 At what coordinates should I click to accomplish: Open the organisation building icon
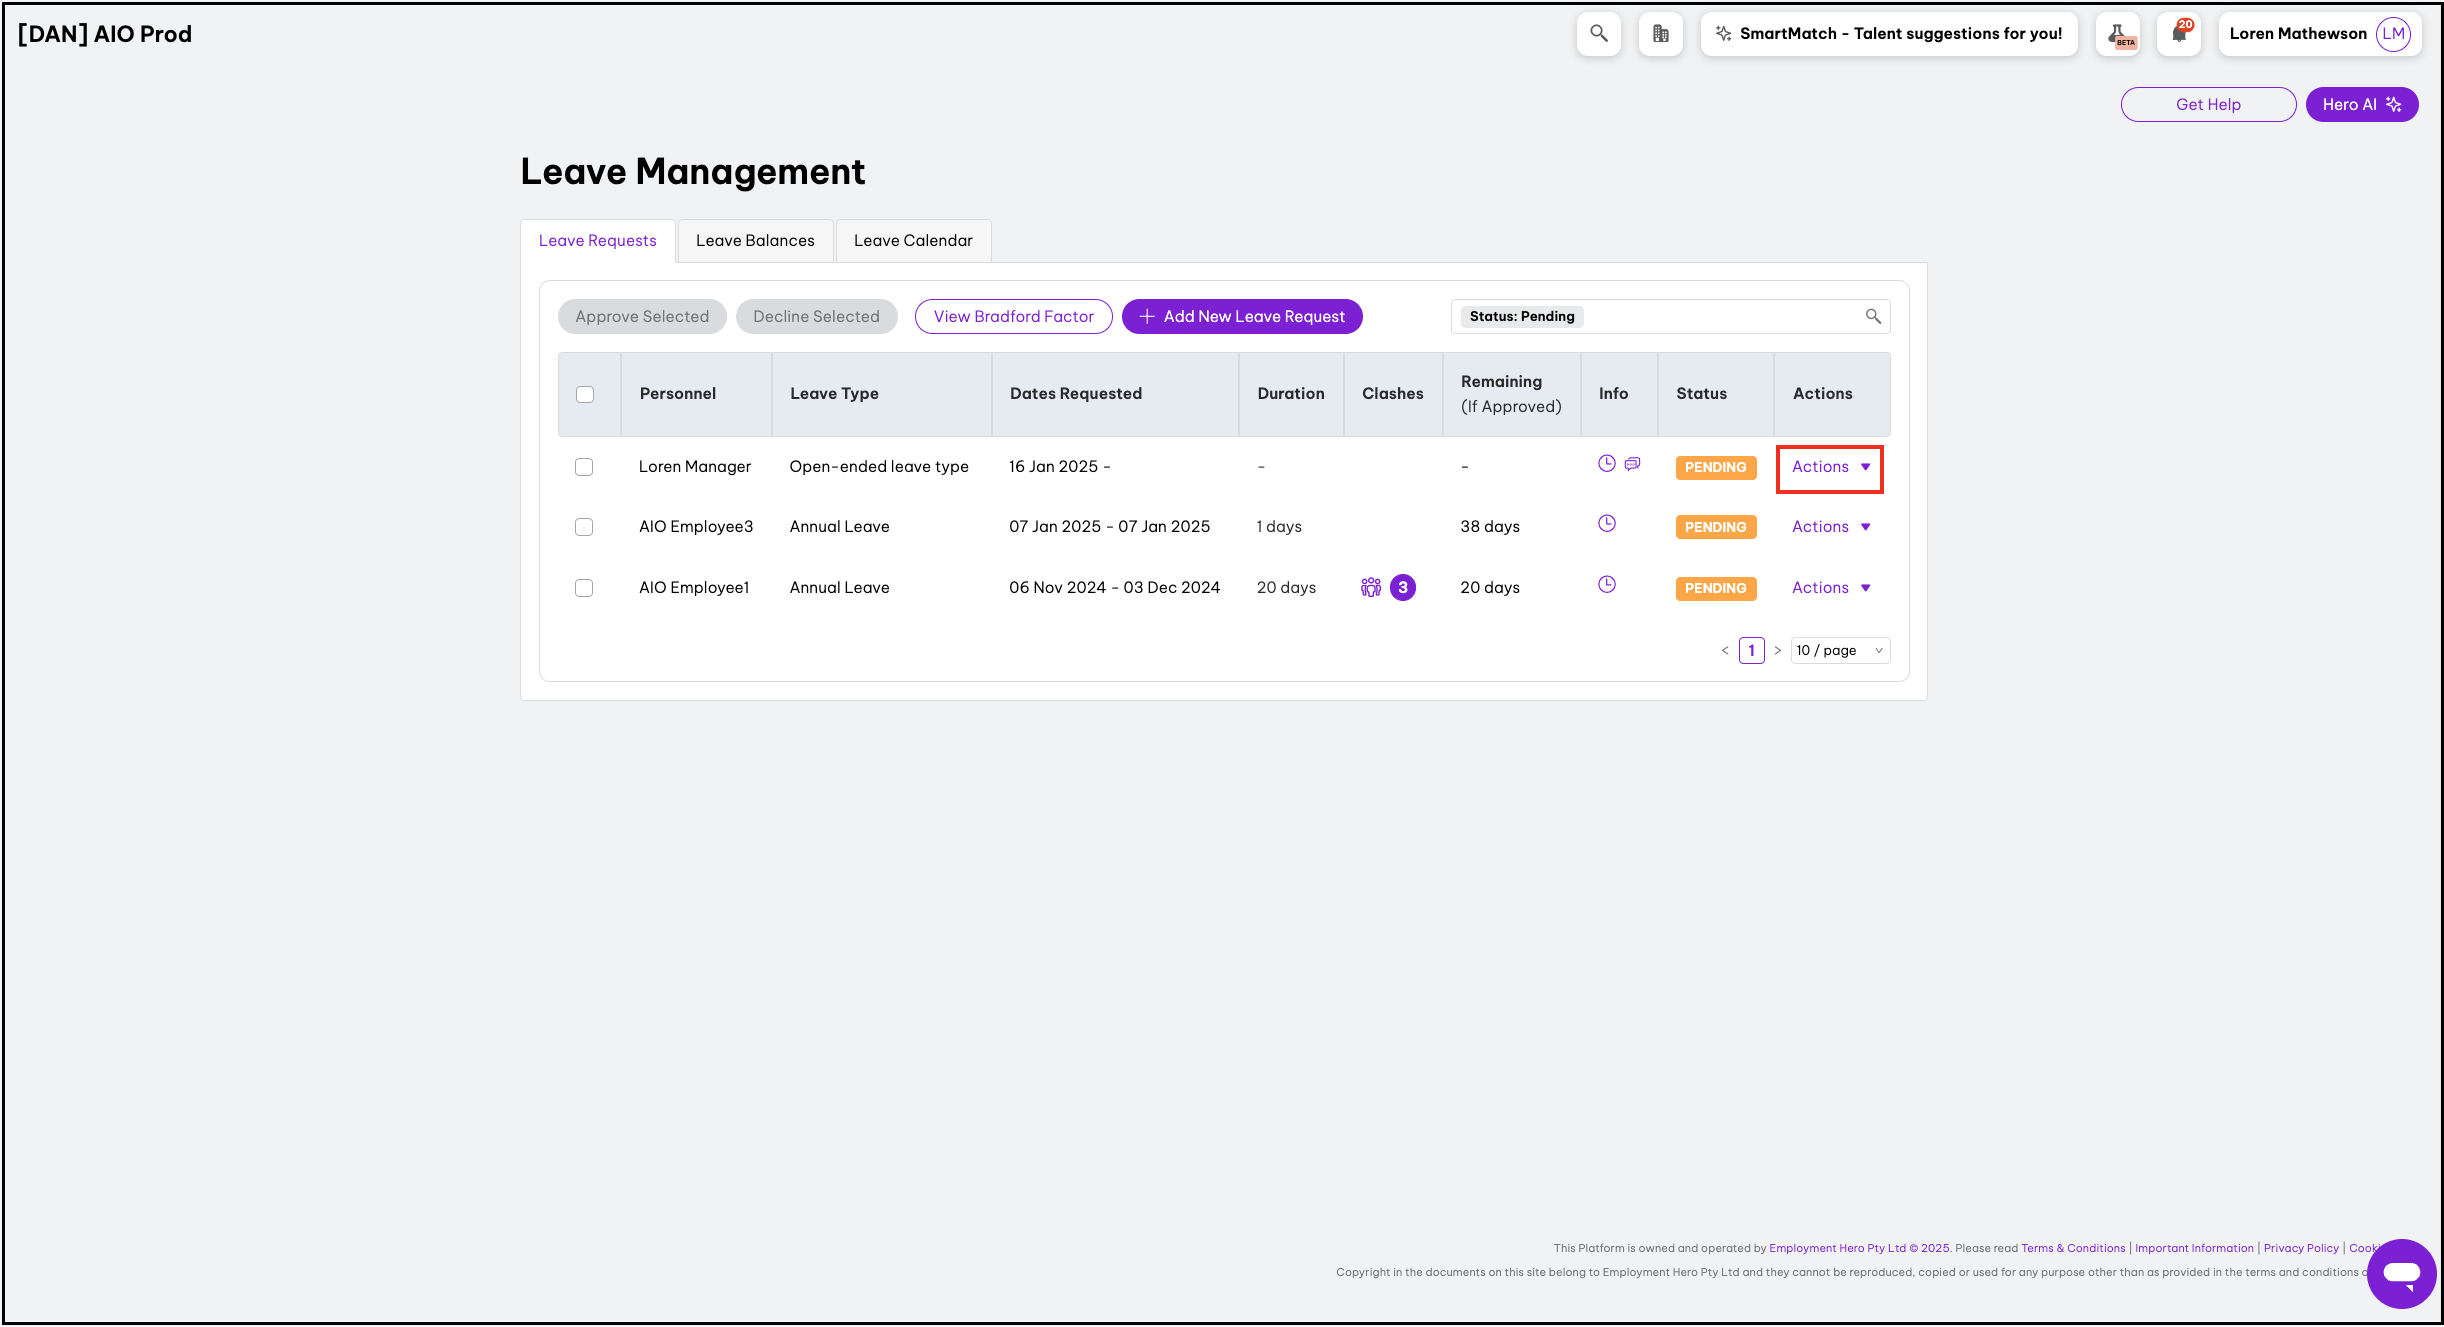[1660, 34]
